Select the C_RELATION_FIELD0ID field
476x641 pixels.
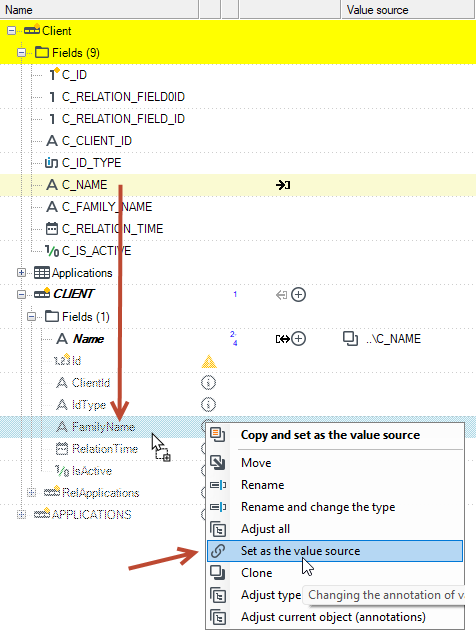[123, 97]
